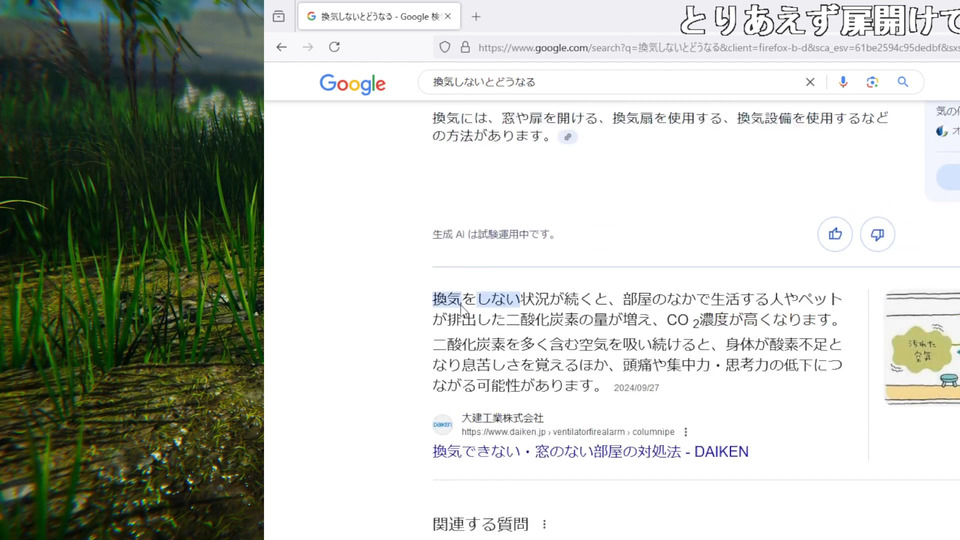
Task: Click the 2024/09/27 date text
Action: click(636, 388)
